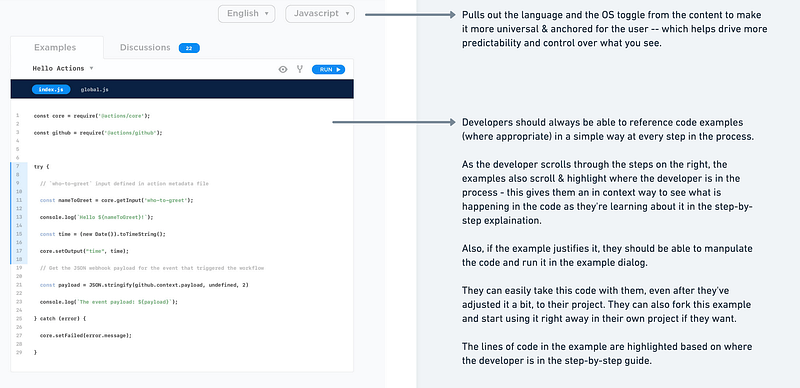Switch to the Discussions tab
Image resolution: width=800 pixels, height=388 pixels.
[x=145, y=47]
